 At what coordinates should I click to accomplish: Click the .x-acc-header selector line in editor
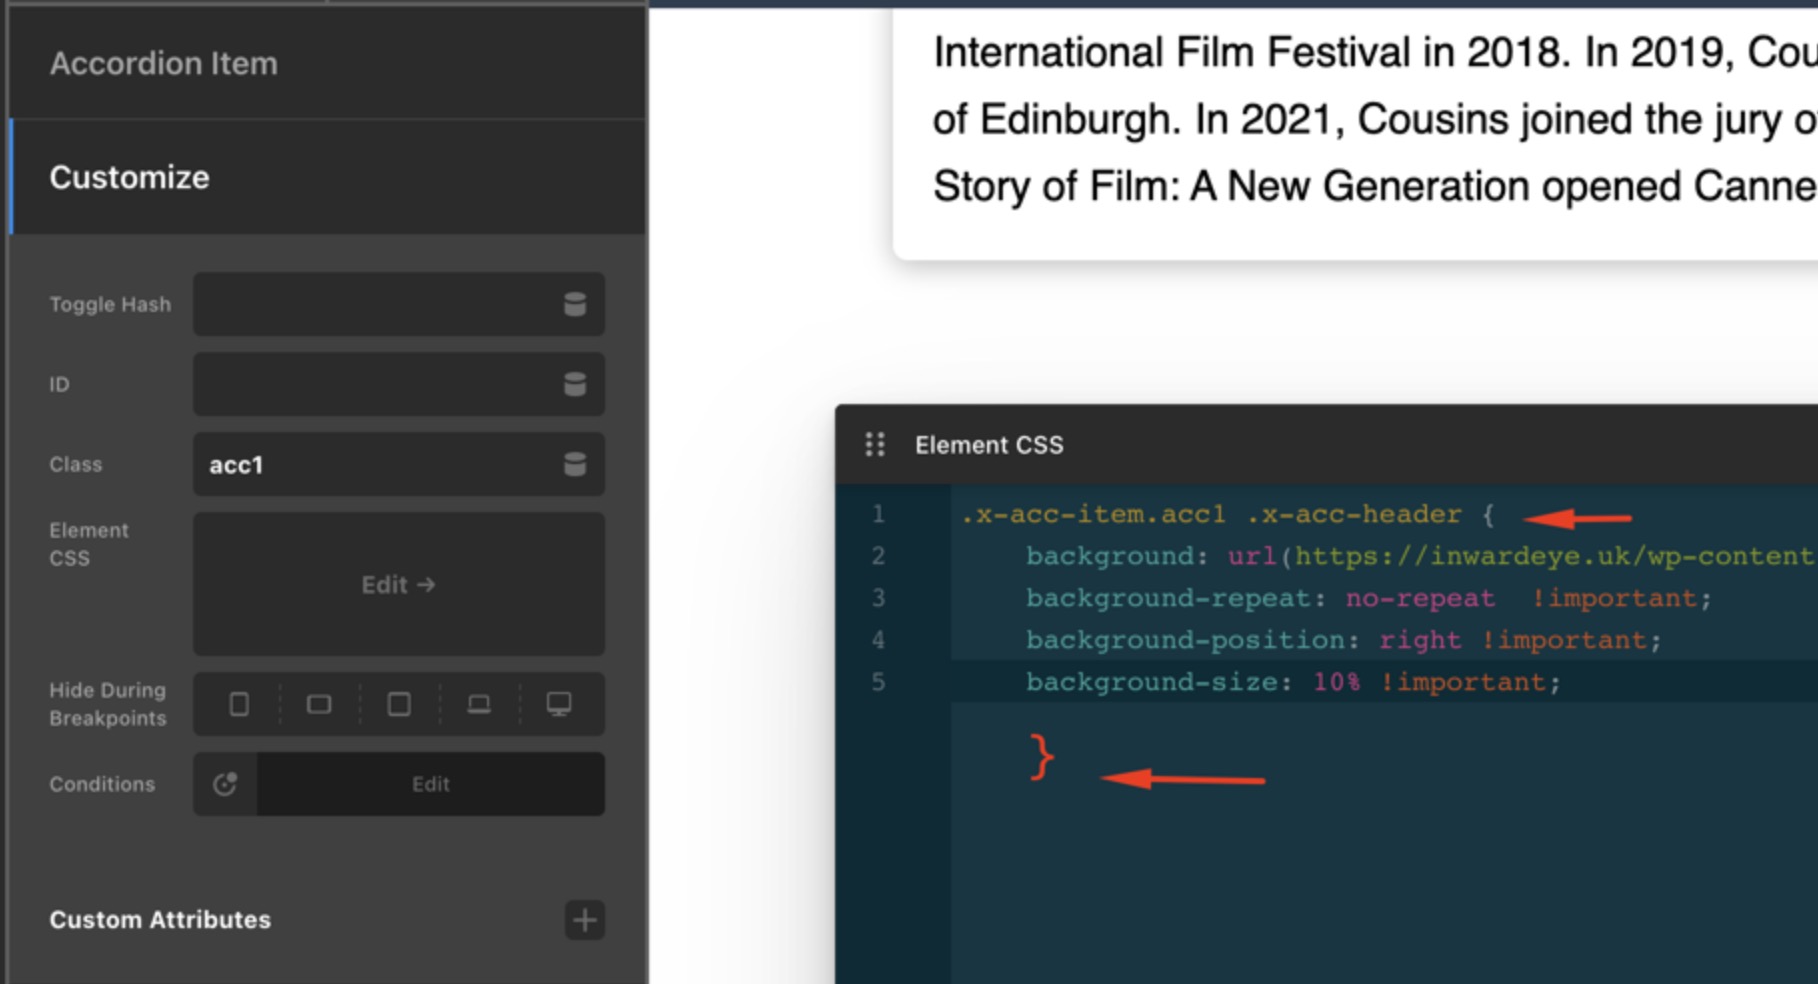coord(1225,515)
